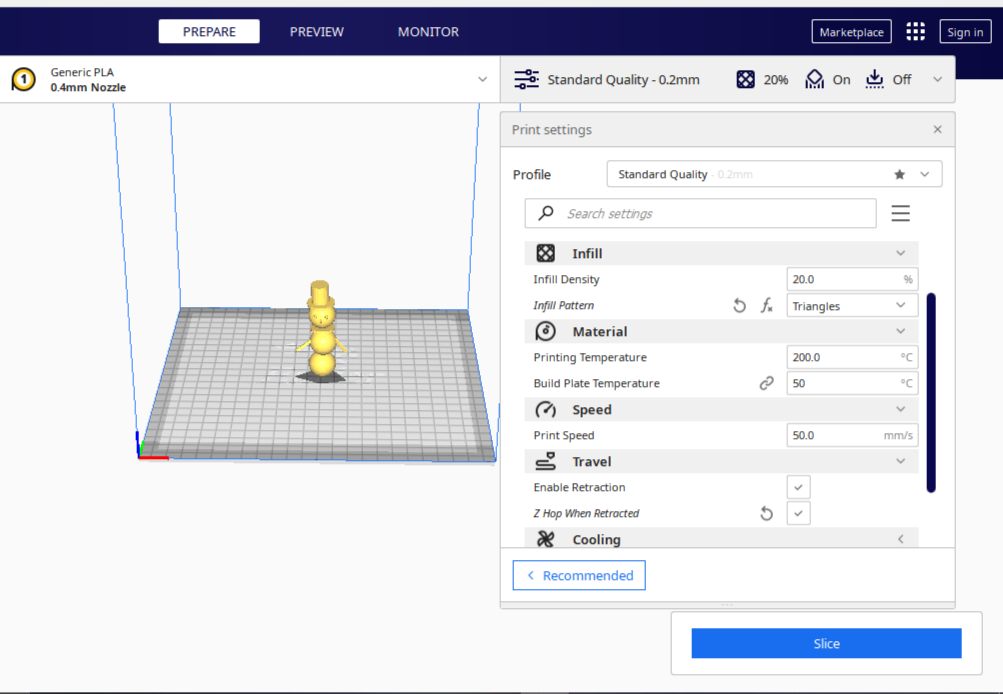Open the Infill Pattern Triangles dropdown
1003x694 pixels.
point(852,306)
